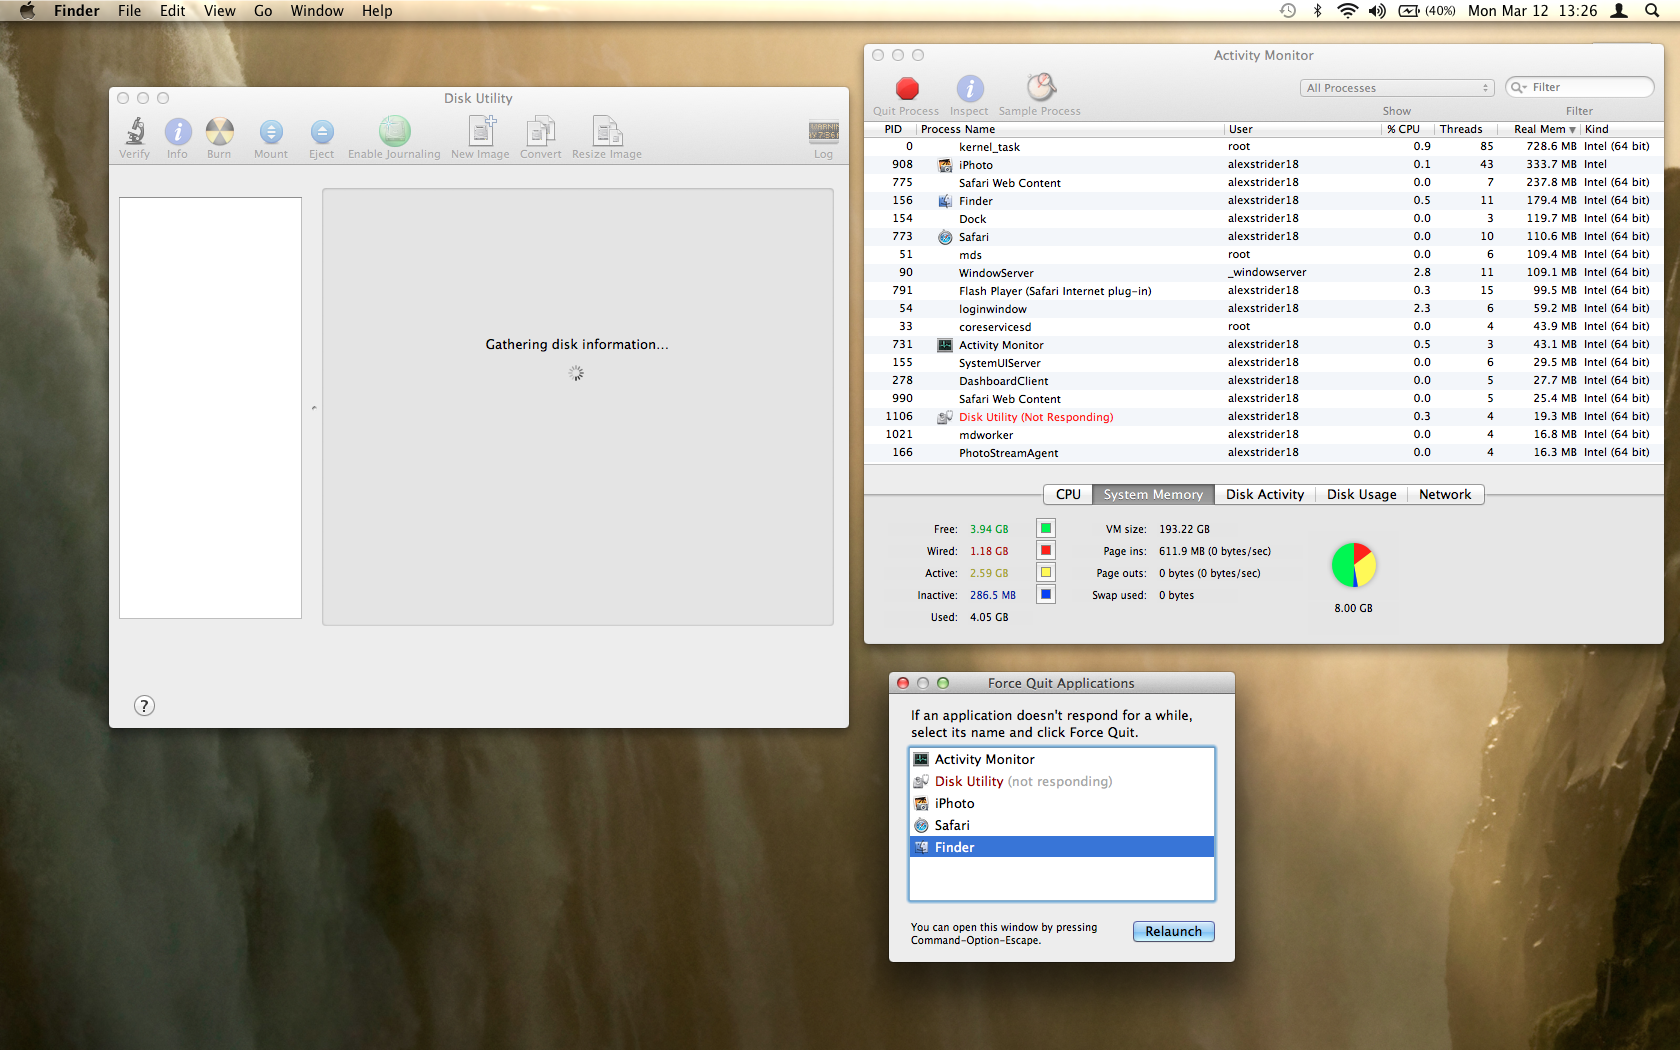Click the search dropdown arrow in Filter field
1680x1050 pixels.
(x=1519, y=88)
